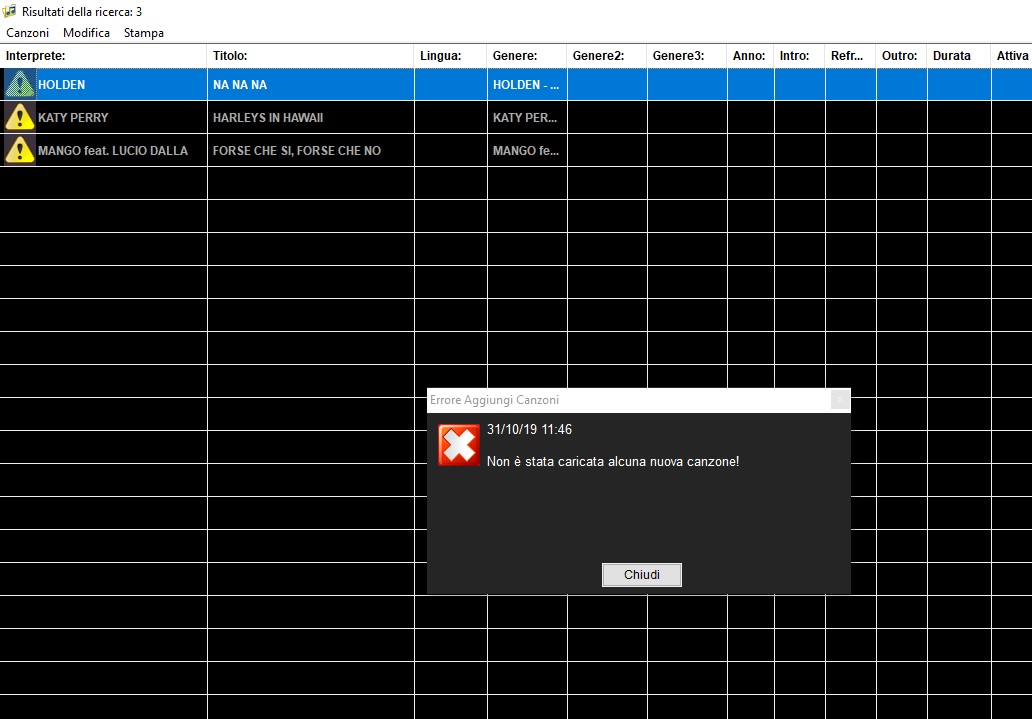
Task: Click the Anno column header
Action: coord(750,56)
